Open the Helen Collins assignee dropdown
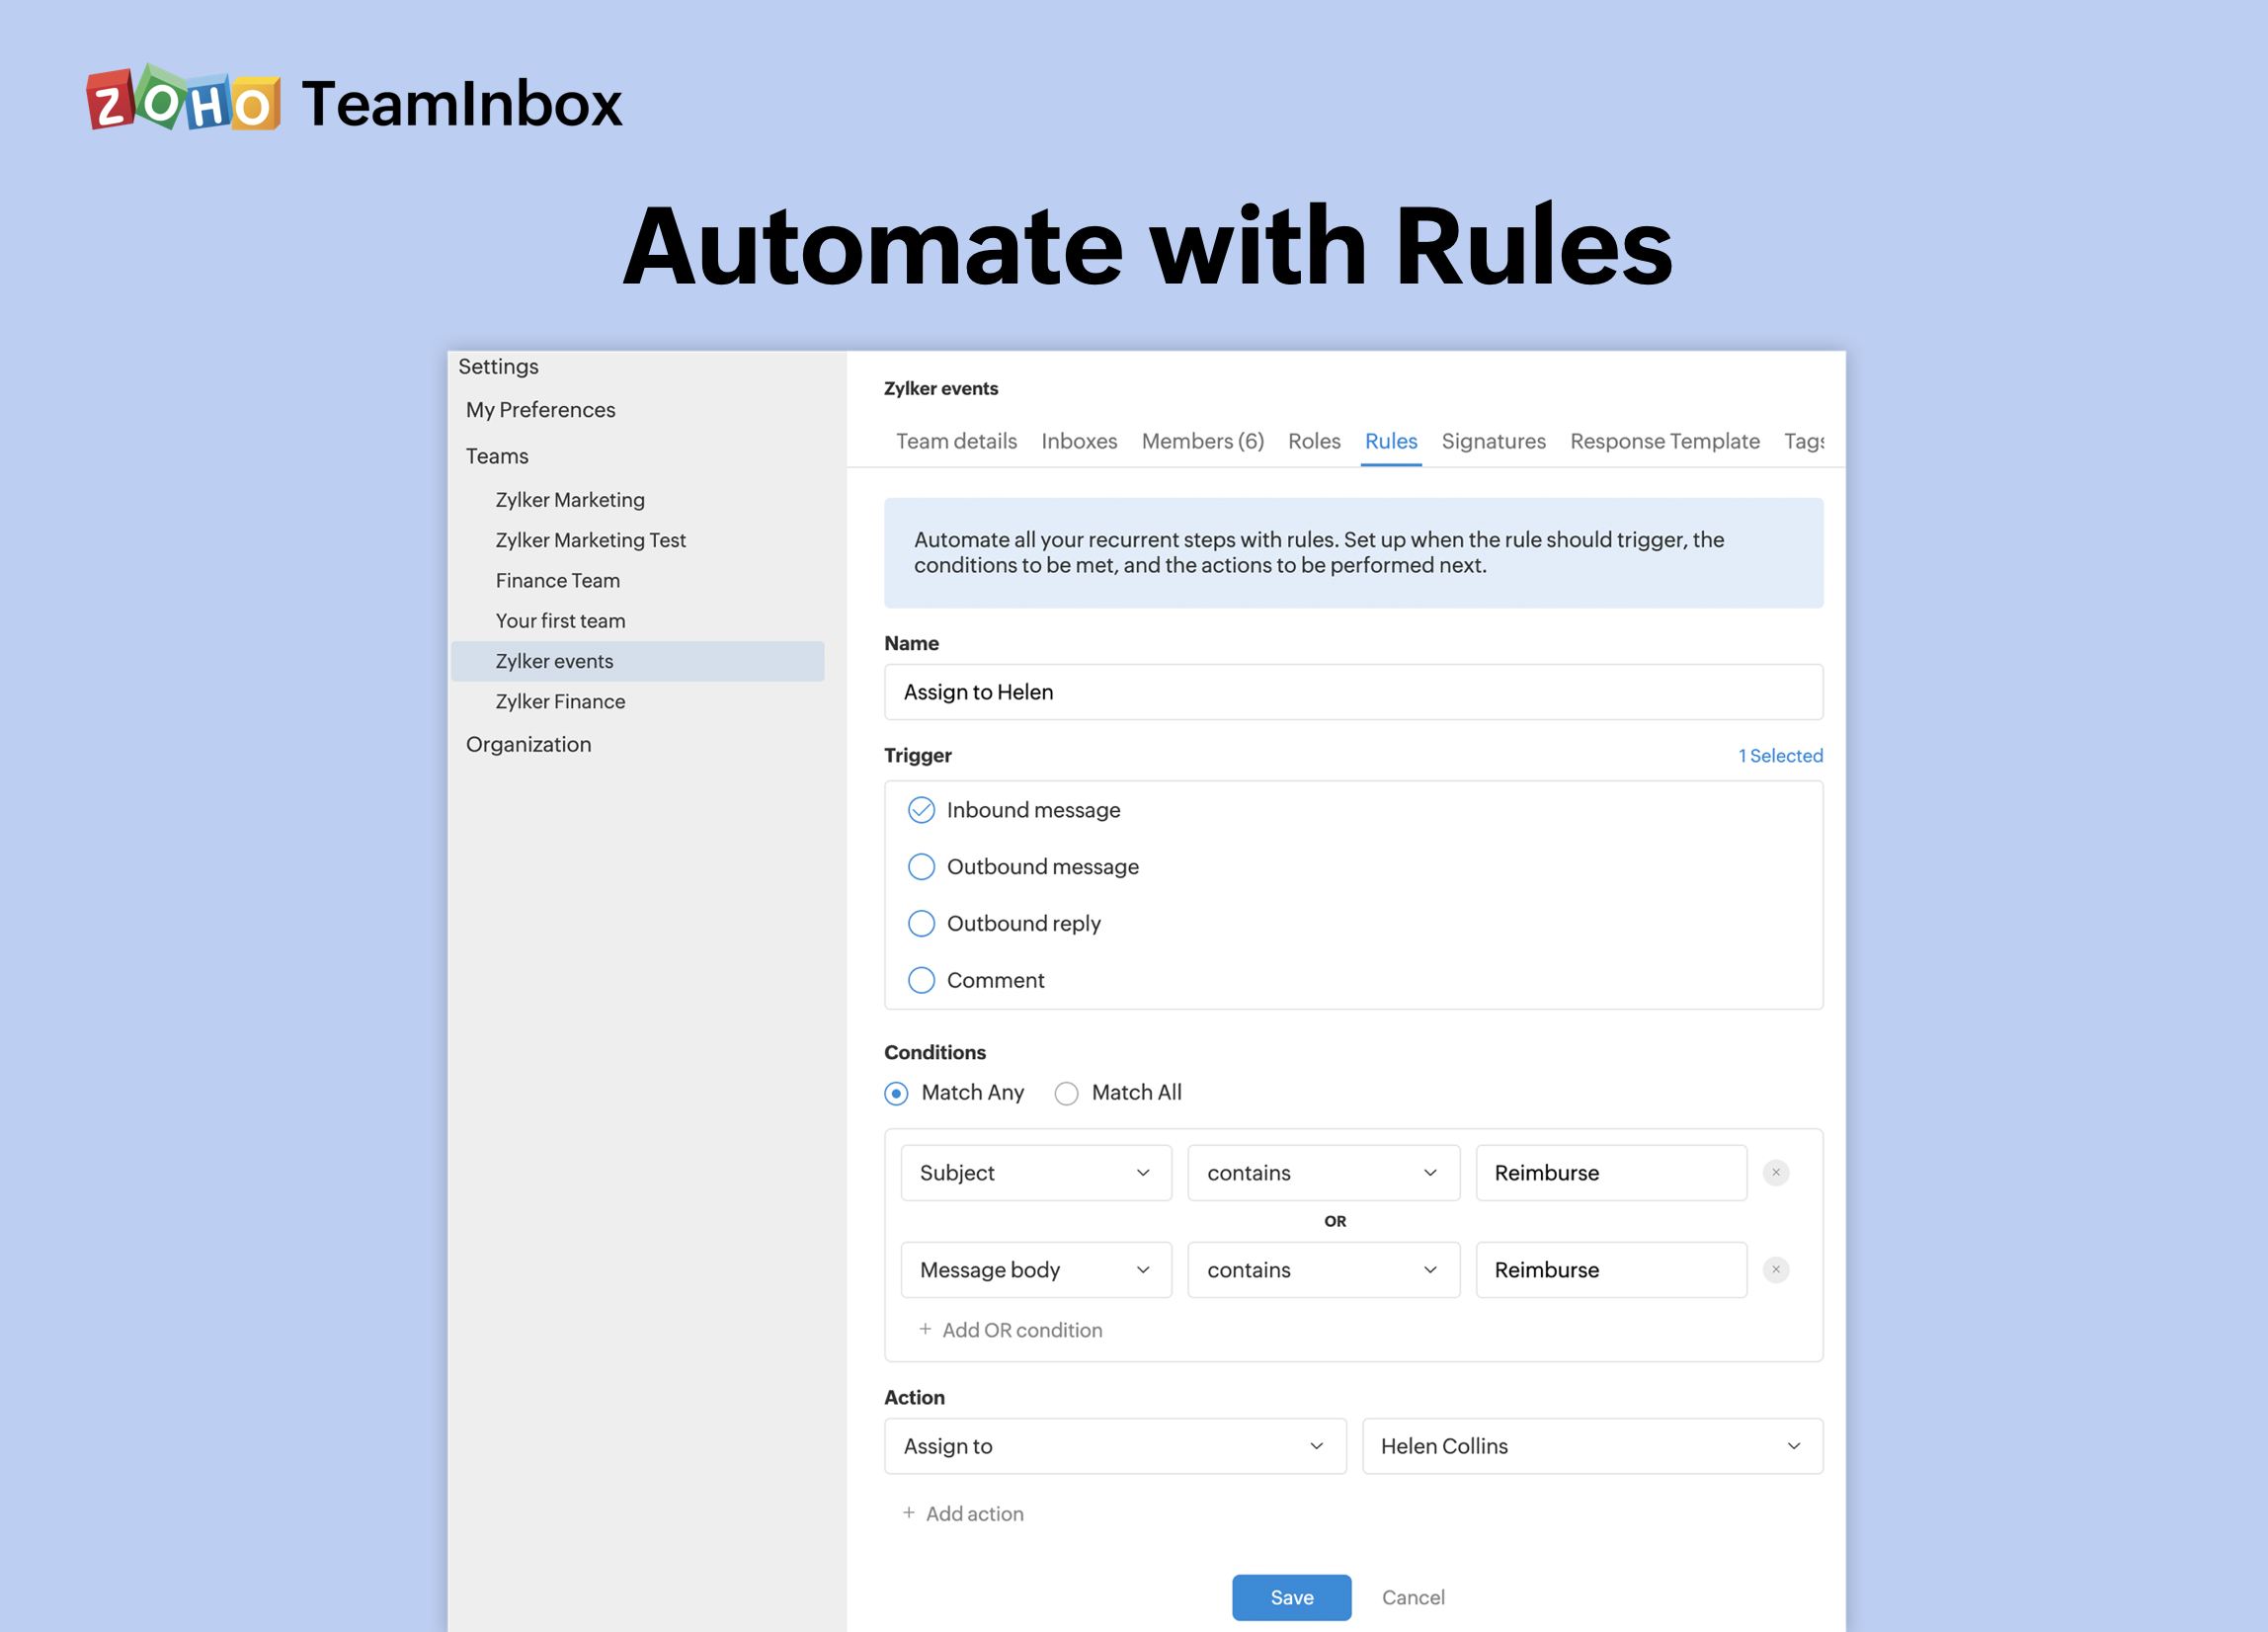This screenshot has height=1632, width=2268. [1591, 1446]
